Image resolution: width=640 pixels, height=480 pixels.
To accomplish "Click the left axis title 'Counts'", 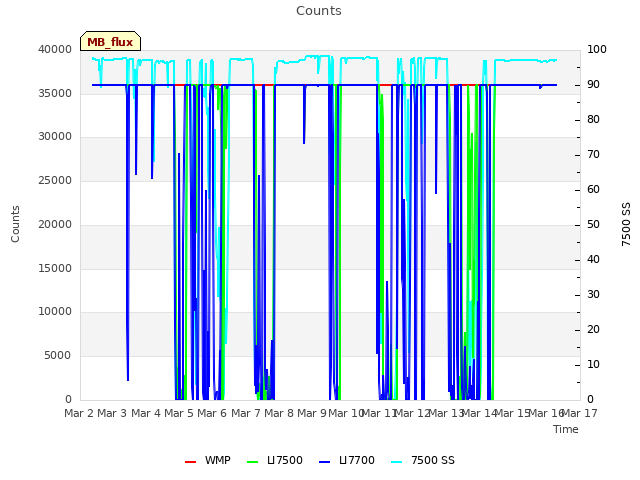I will tap(15, 224).
